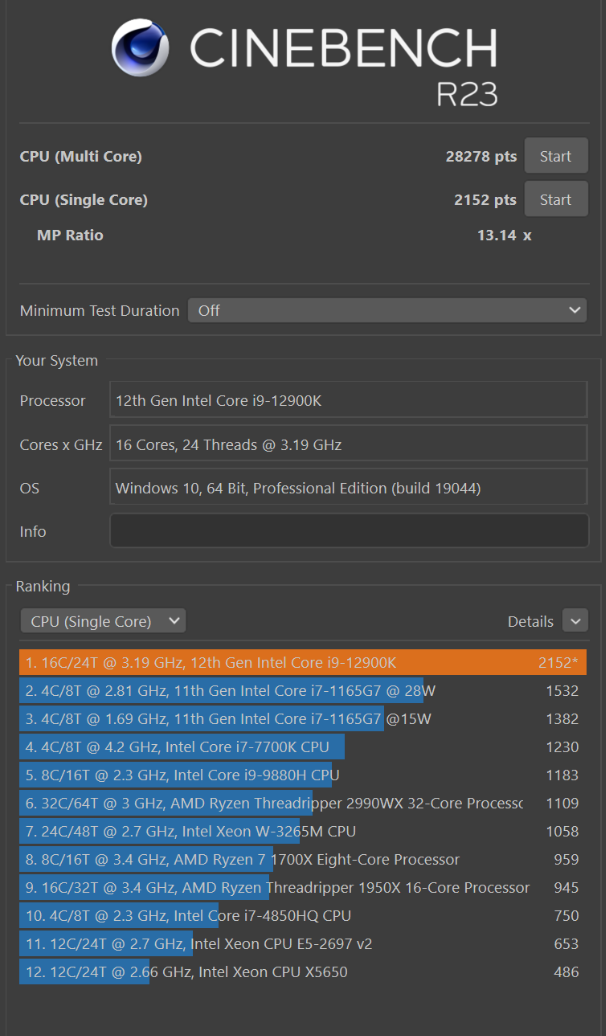Viewport: 606px width, 1036px height.
Task: Select the ranking row i7-1165G7 @ 28W
Action: pyautogui.click(x=303, y=690)
